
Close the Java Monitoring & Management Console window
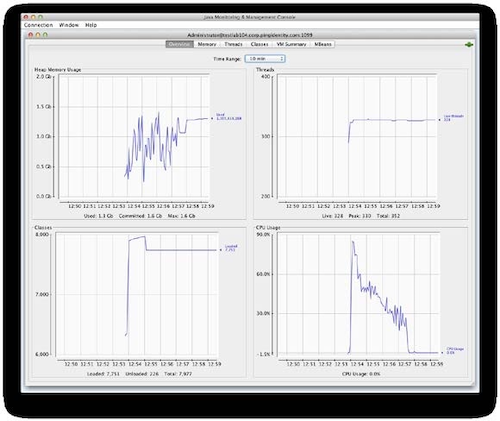26,17
